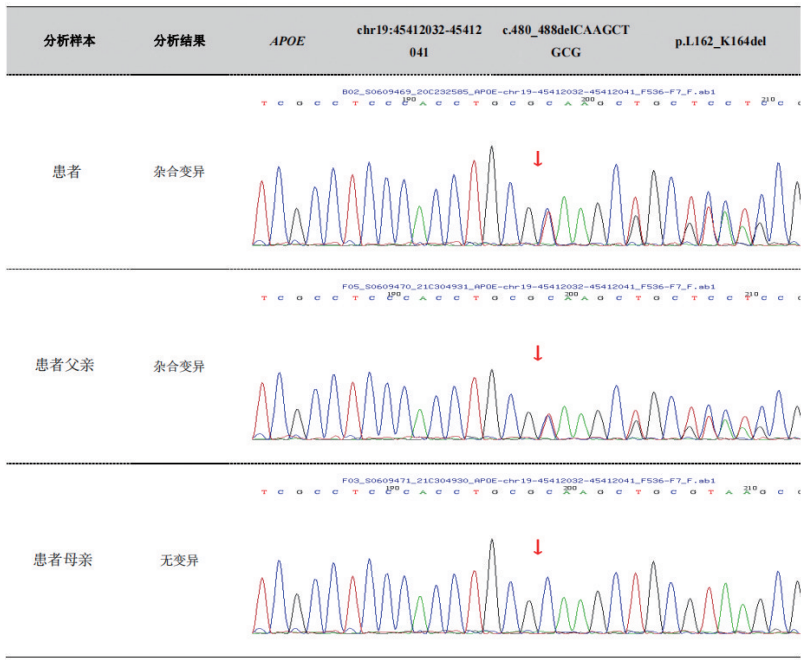Select the c.480_488delCAAGCTGCG variant text
Image resolution: width=809 pixels, height=660 pixels.
[566, 40]
